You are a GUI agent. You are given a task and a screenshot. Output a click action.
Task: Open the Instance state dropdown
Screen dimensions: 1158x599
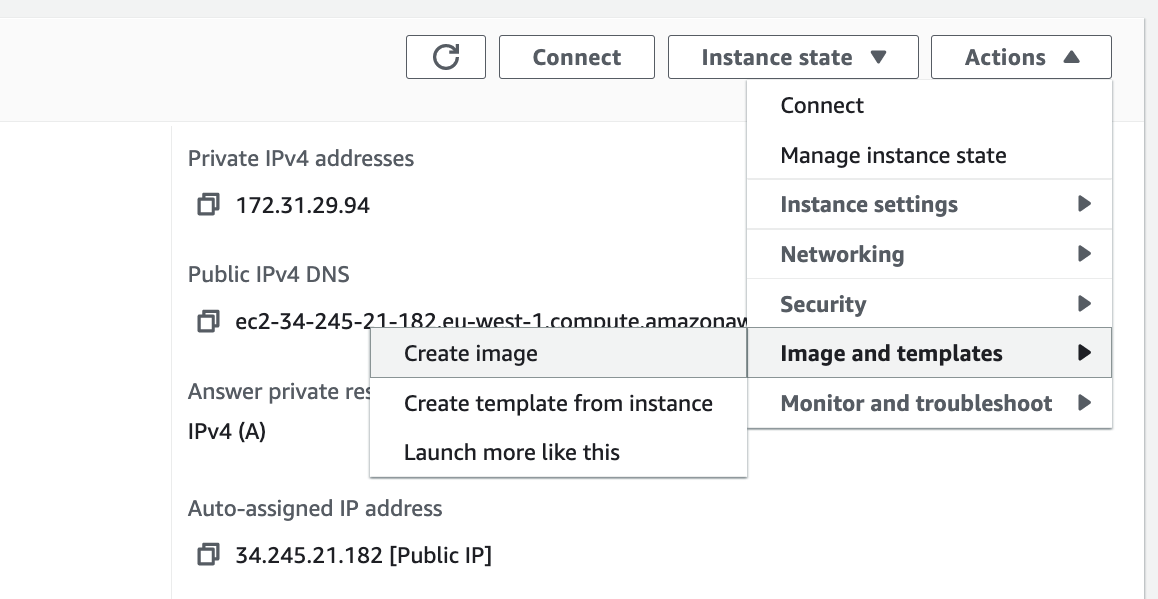(x=793, y=57)
